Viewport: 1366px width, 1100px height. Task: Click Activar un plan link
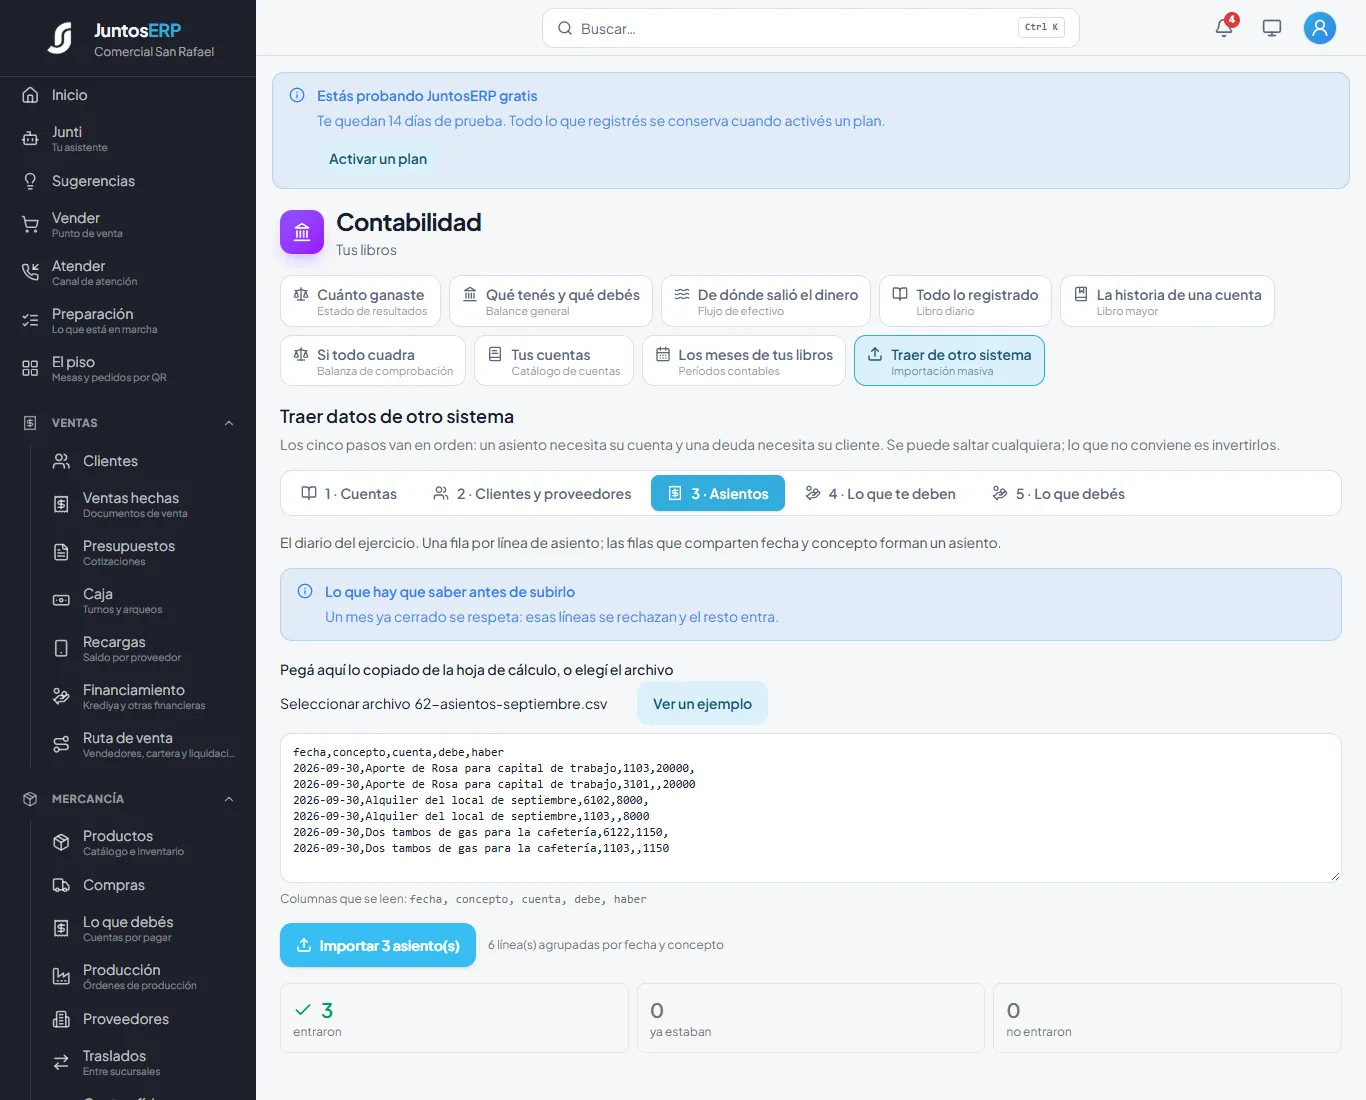coord(378,159)
